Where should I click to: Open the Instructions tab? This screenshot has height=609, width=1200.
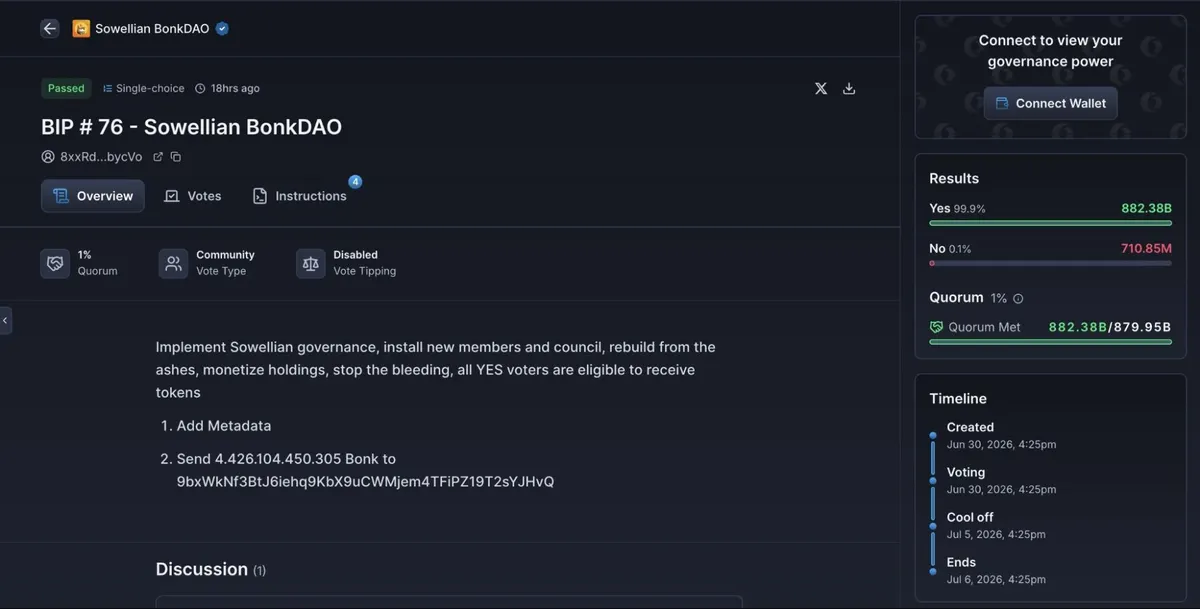[x=300, y=196]
